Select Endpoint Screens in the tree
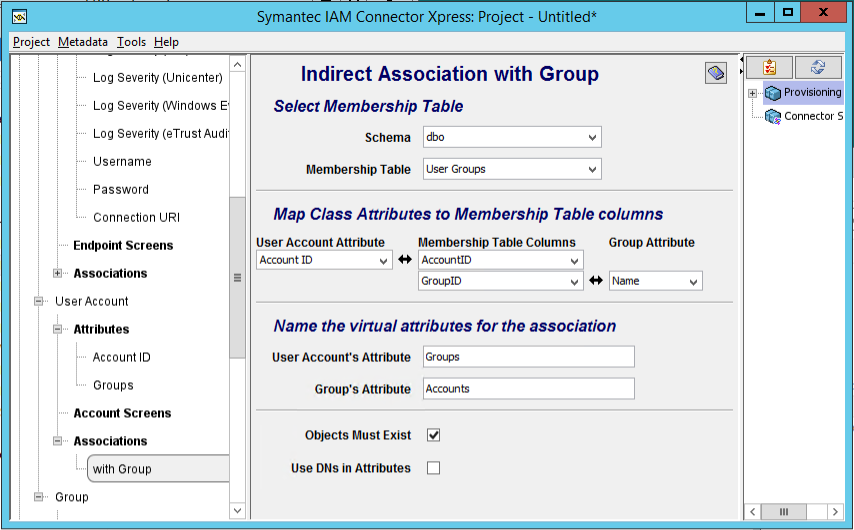This screenshot has width=854, height=530. coord(123,245)
